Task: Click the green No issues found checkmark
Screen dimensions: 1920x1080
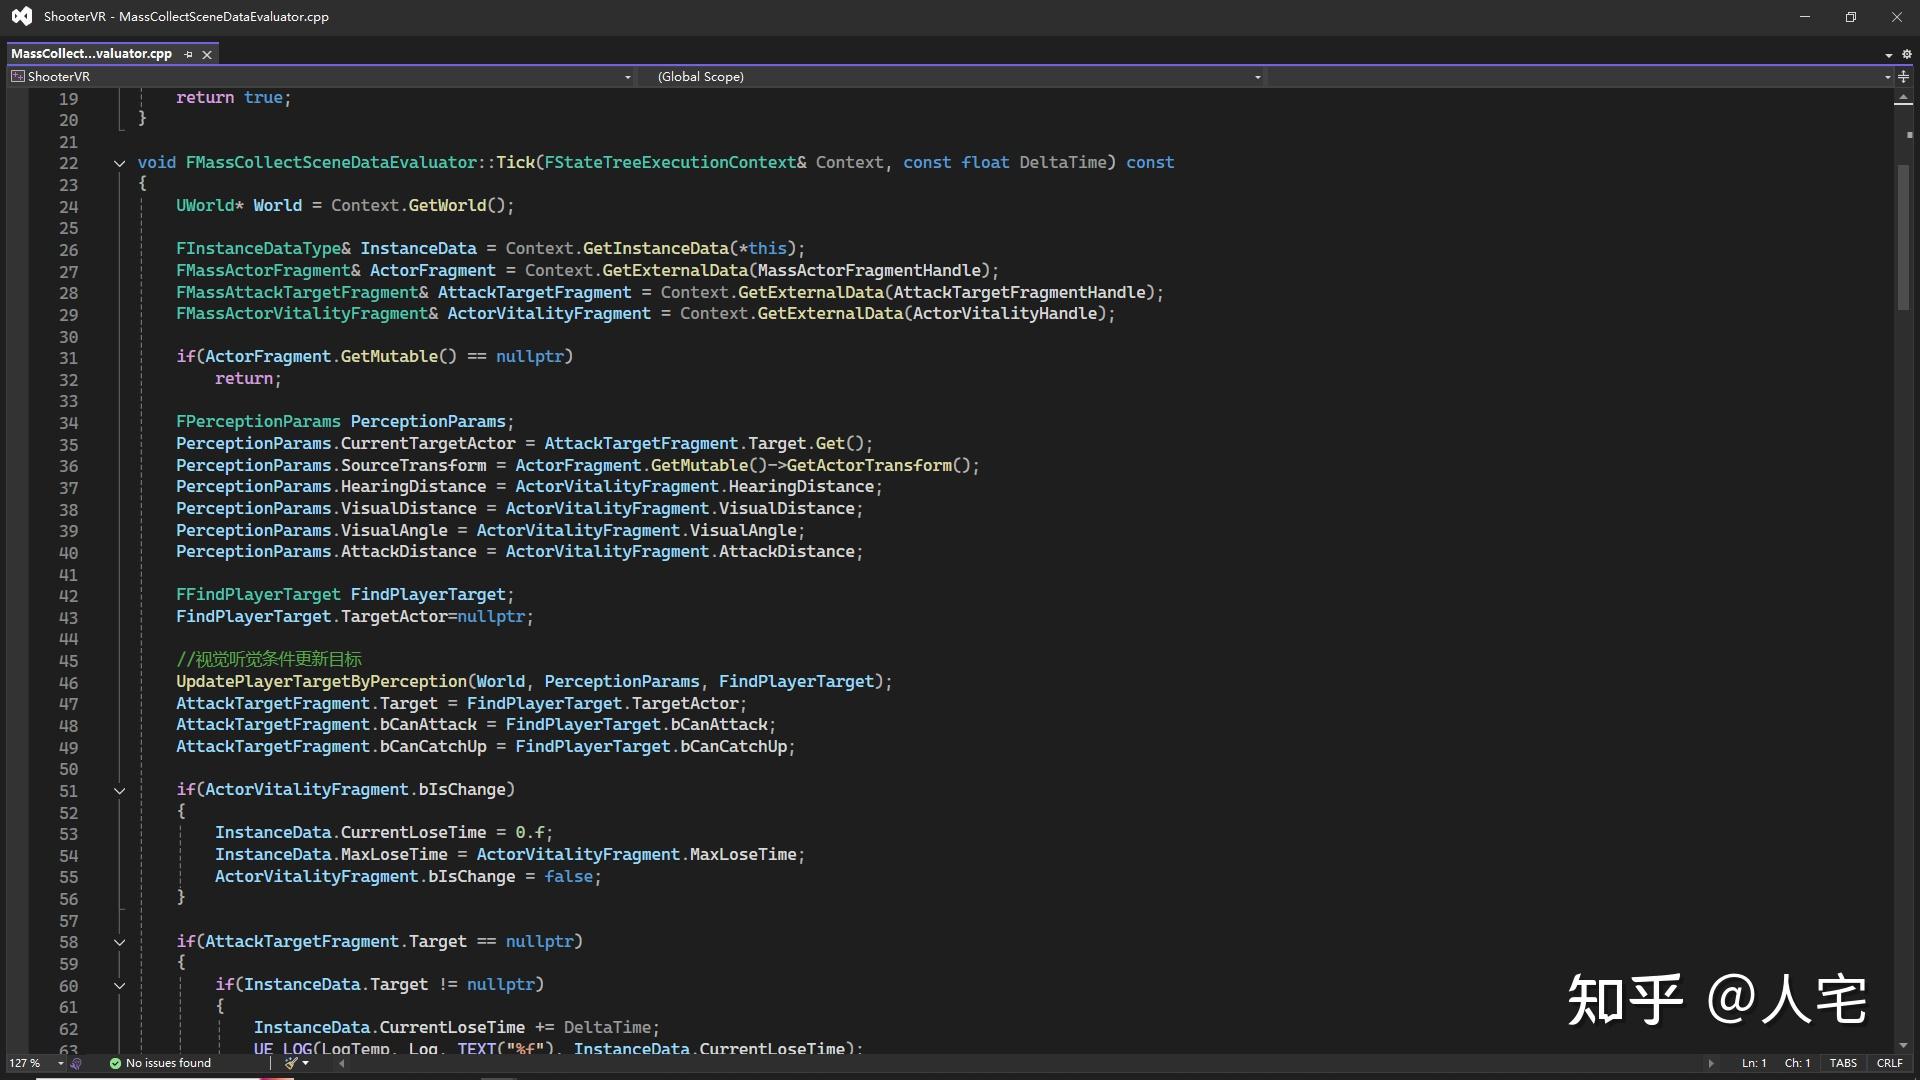Action: tap(115, 1063)
